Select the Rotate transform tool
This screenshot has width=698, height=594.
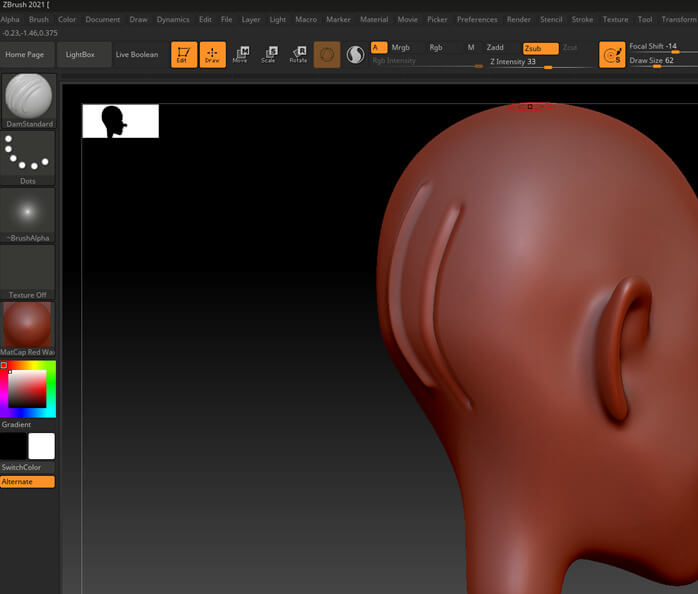click(x=298, y=55)
